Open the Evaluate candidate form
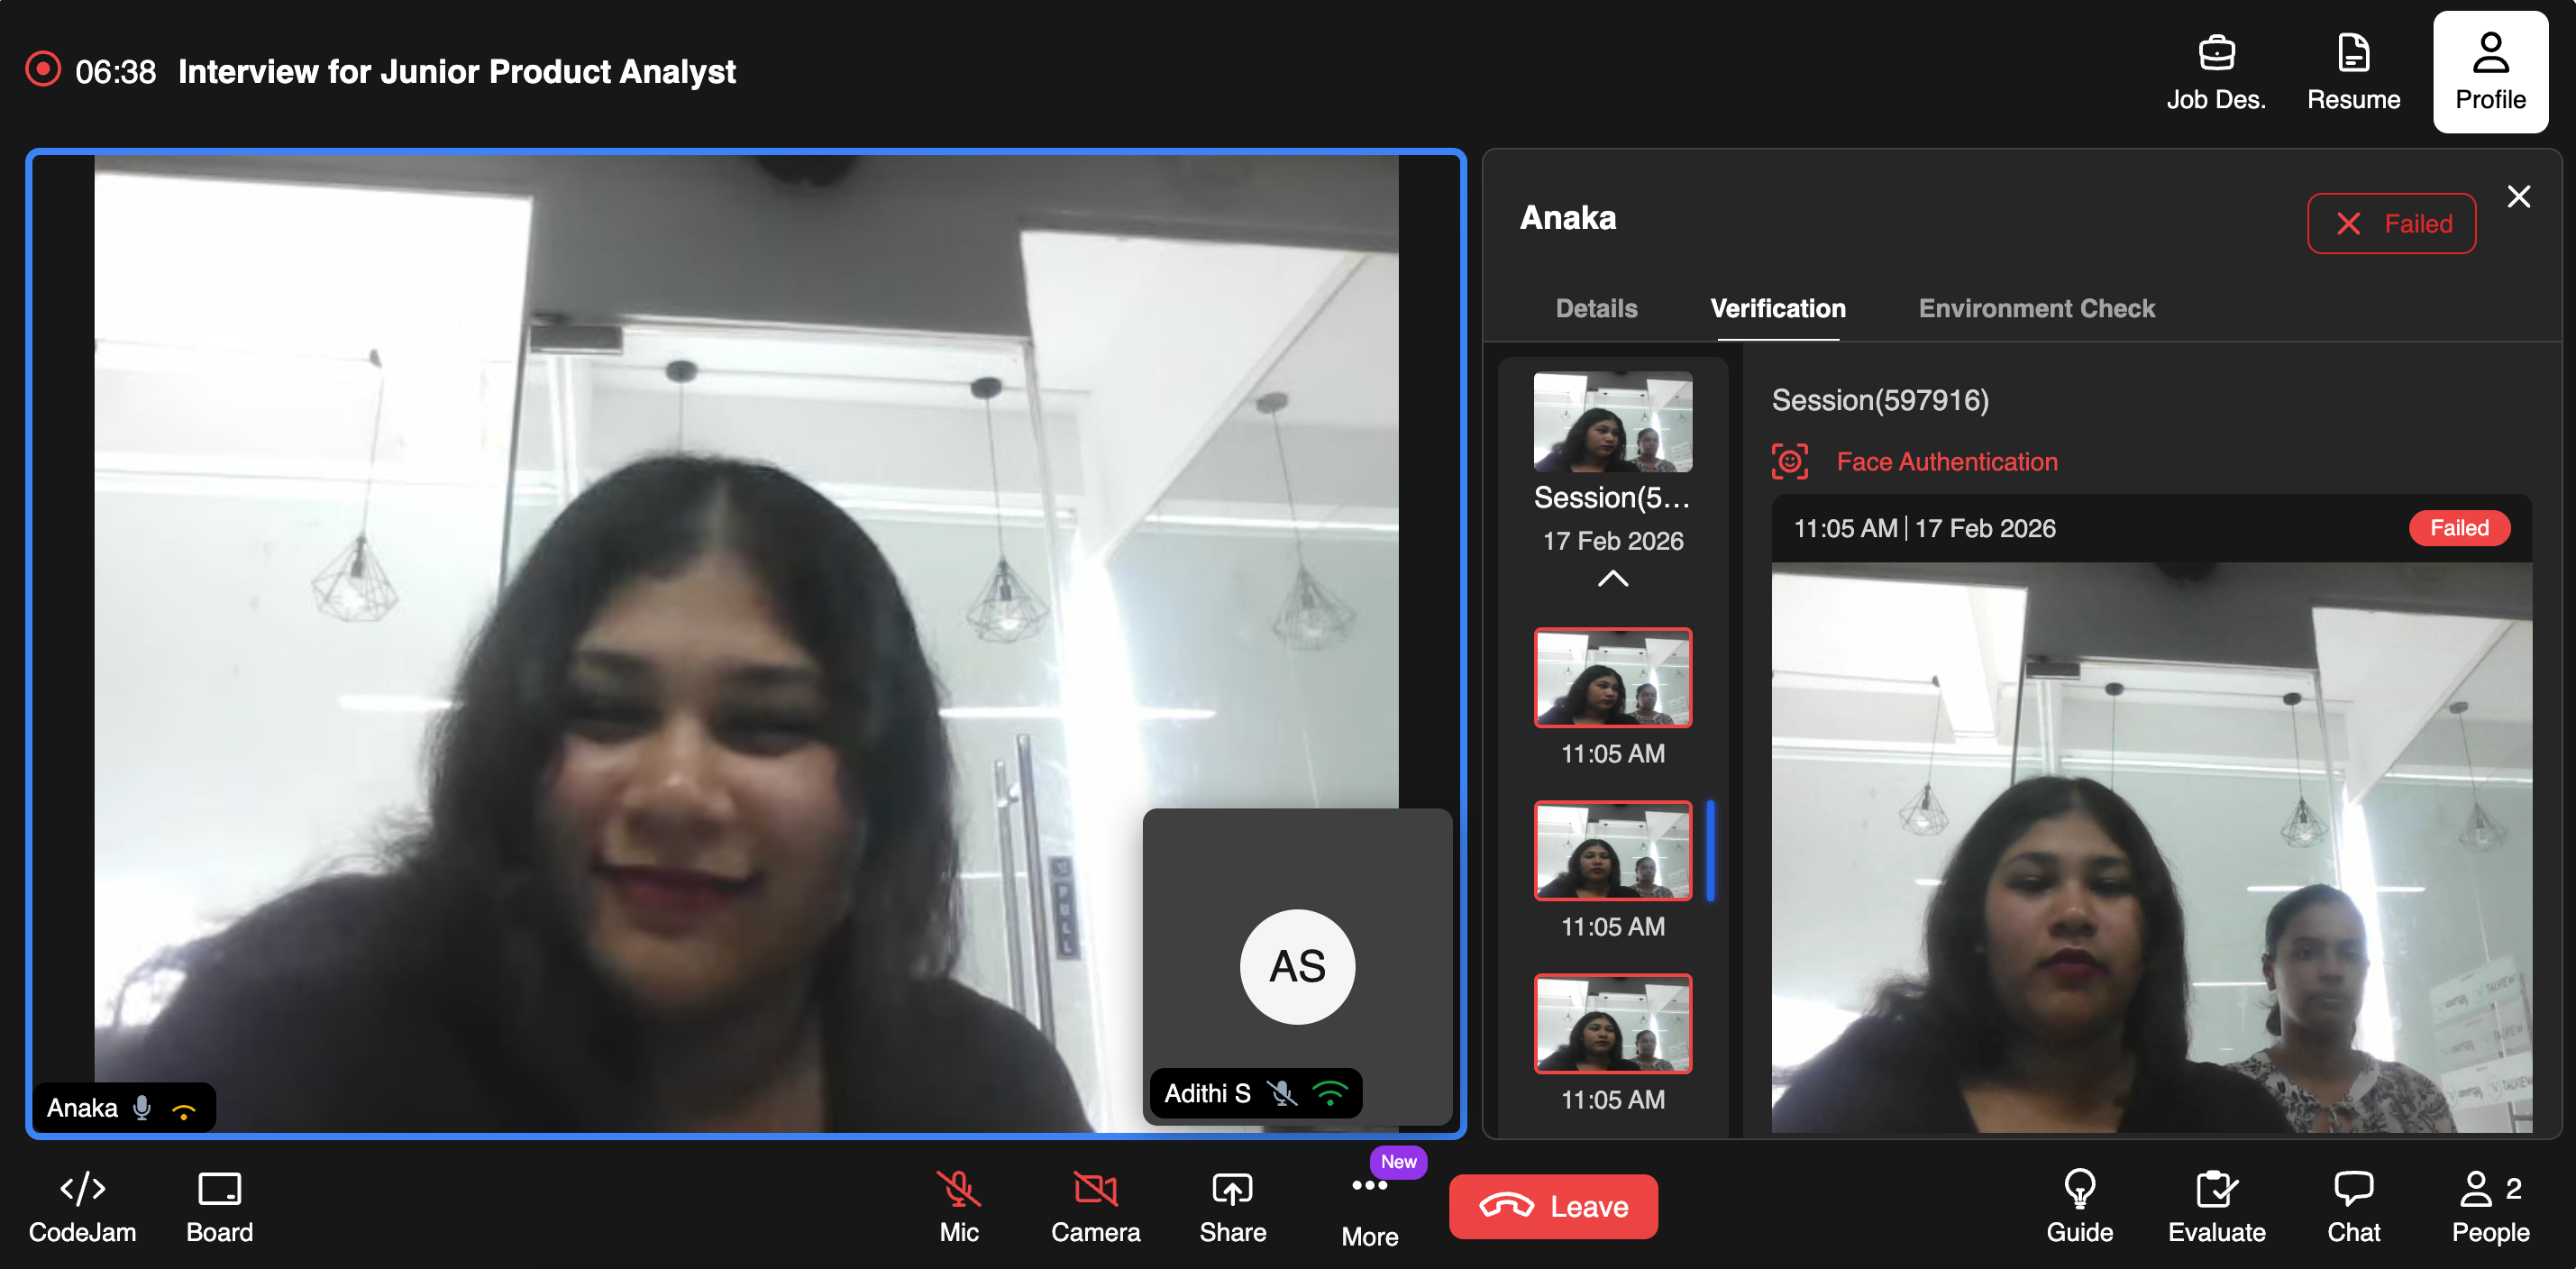 pyautogui.click(x=2216, y=1206)
